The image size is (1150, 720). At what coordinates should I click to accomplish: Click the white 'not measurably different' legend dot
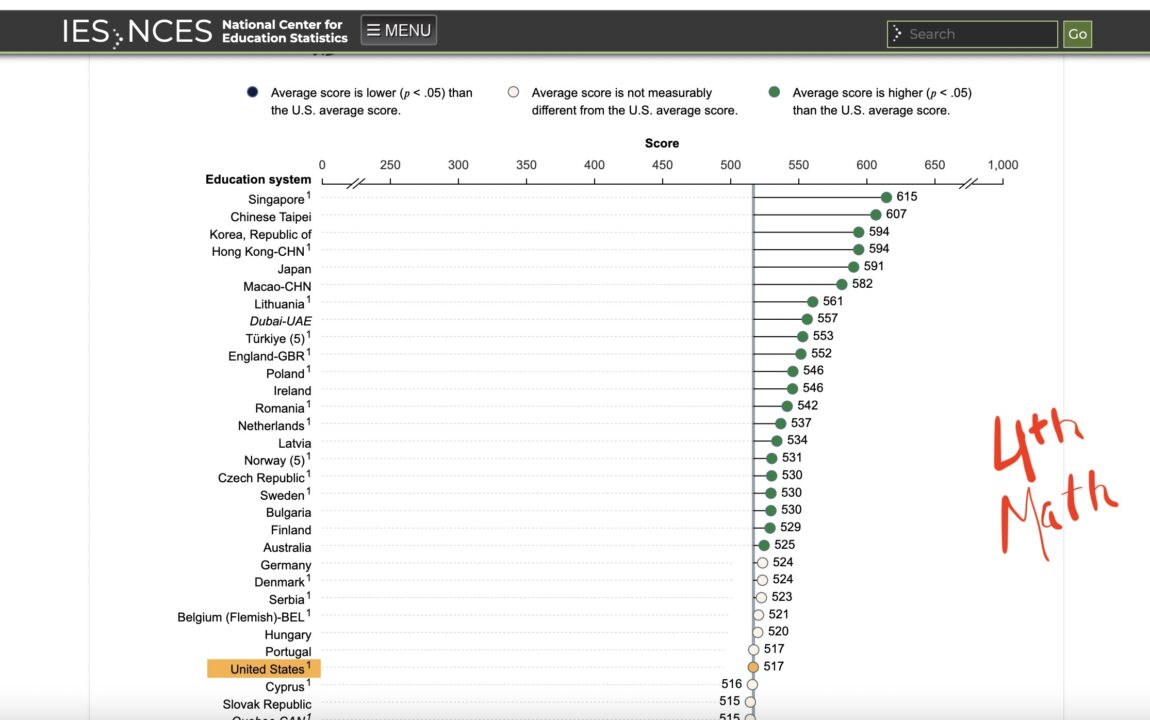pos(513,92)
